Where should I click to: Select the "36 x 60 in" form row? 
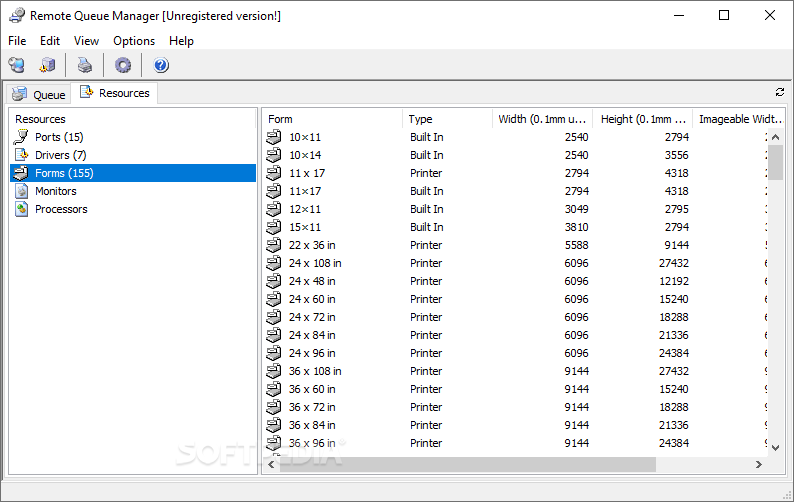pyautogui.click(x=515, y=389)
